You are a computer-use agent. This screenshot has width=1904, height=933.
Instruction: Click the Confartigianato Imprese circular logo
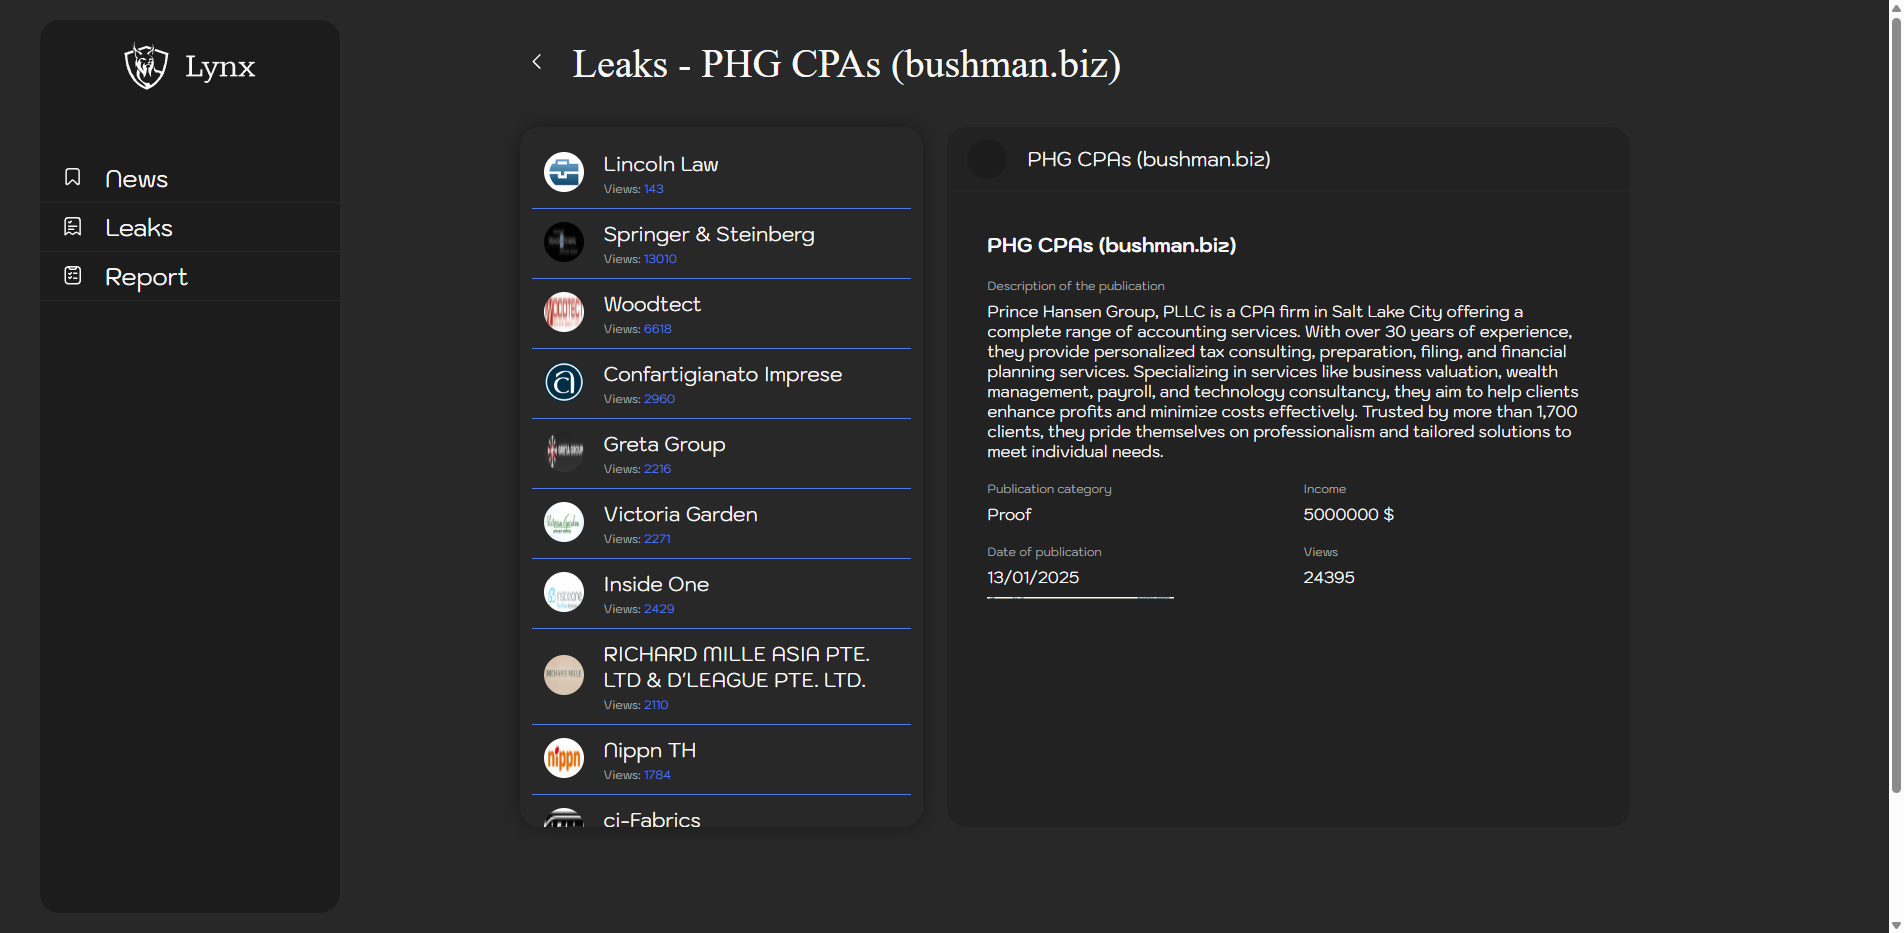pos(564,382)
